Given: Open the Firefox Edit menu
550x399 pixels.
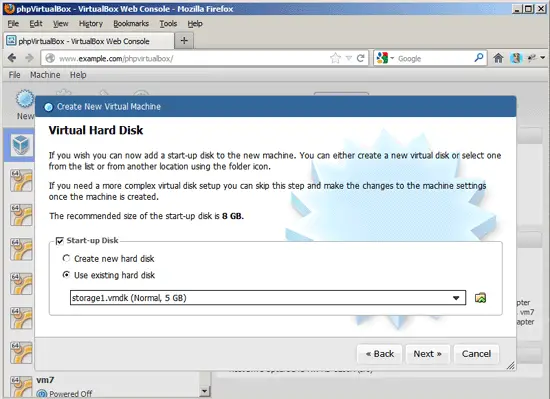Looking at the screenshot, I should 36,23.
